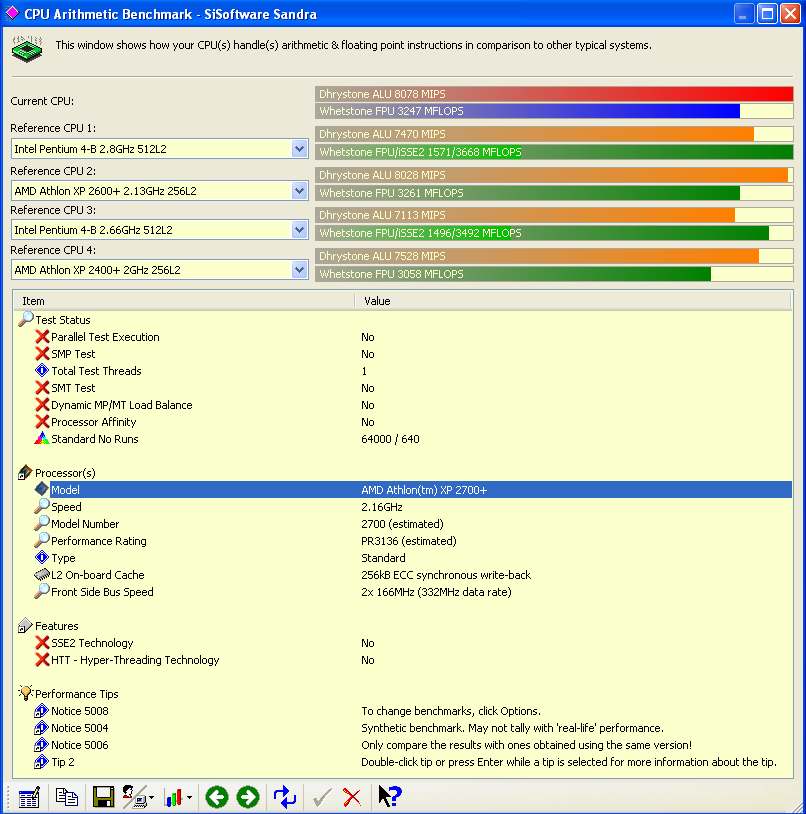The height and width of the screenshot is (814, 806).
Task: Click the pink diamond title bar icon
Action: click(12, 13)
